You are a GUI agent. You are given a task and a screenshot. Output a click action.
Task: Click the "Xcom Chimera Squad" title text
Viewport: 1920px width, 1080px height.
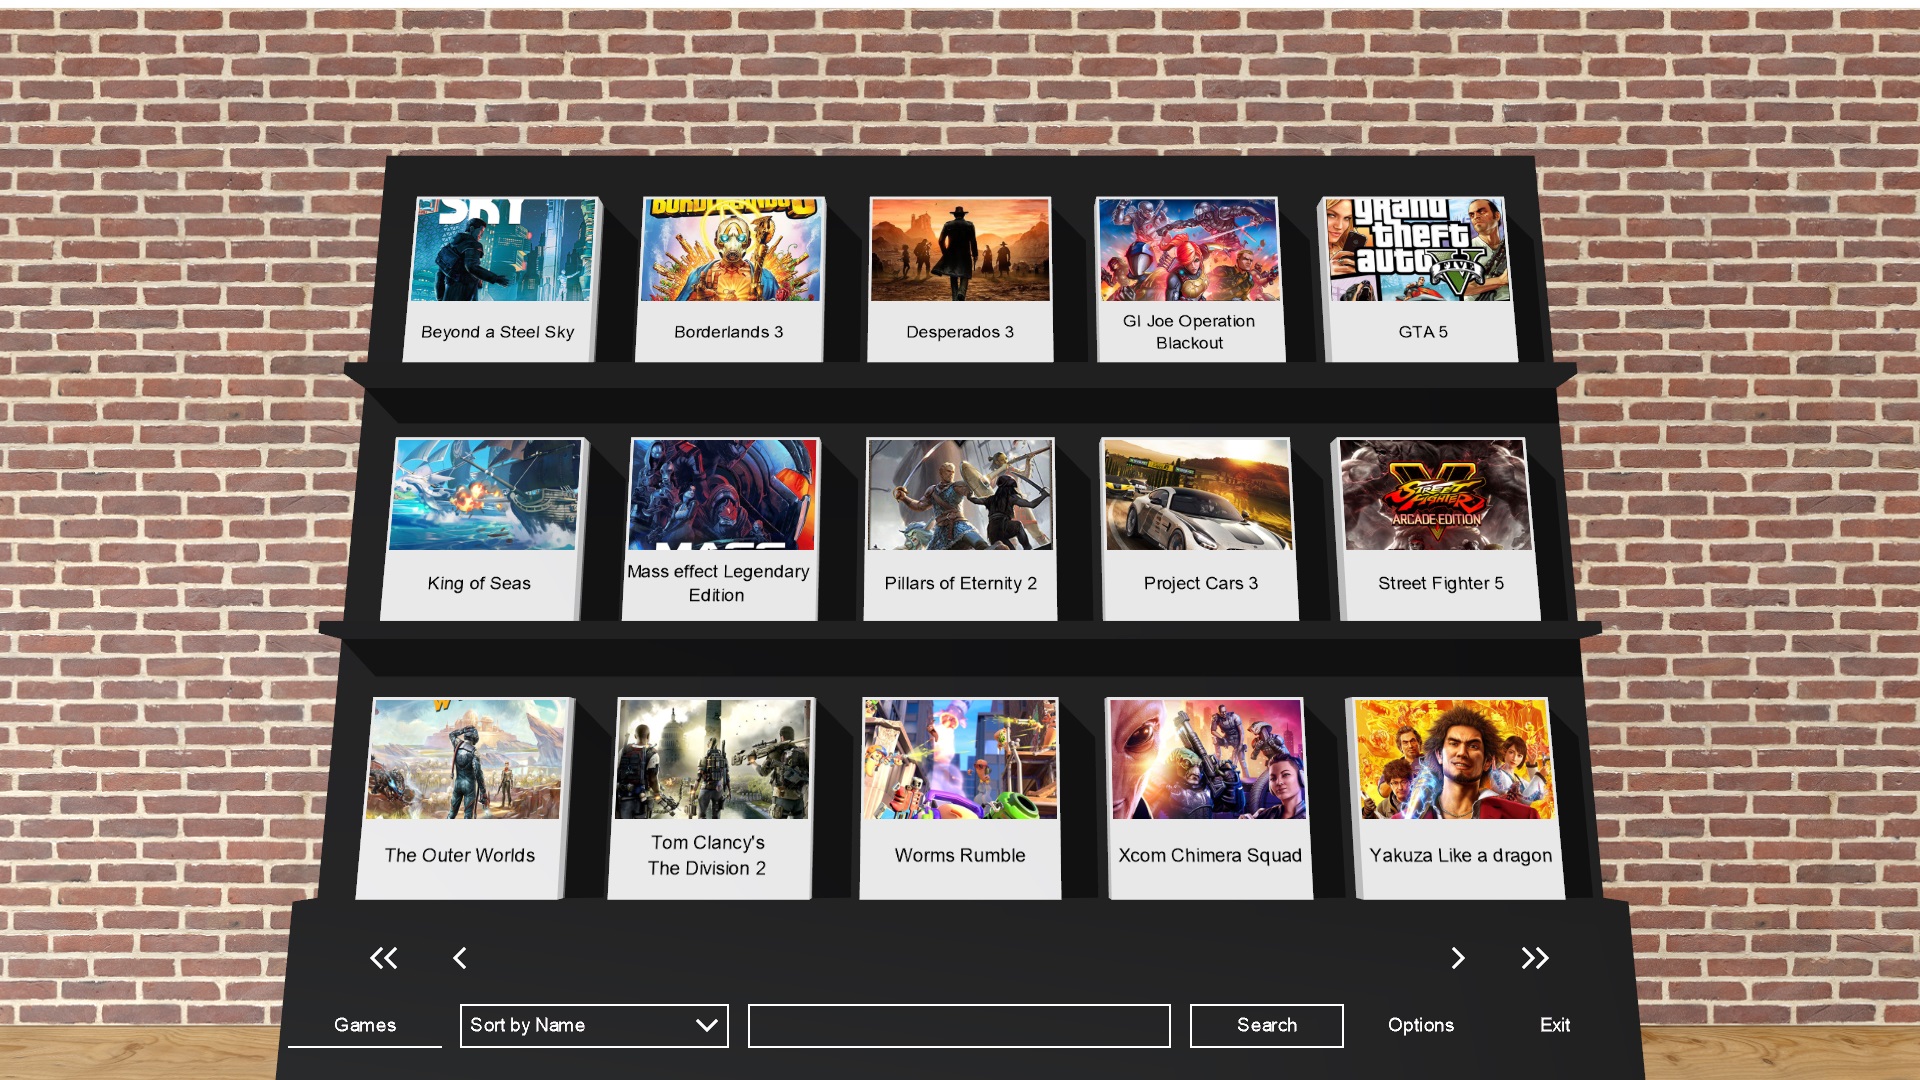pyautogui.click(x=1210, y=856)
